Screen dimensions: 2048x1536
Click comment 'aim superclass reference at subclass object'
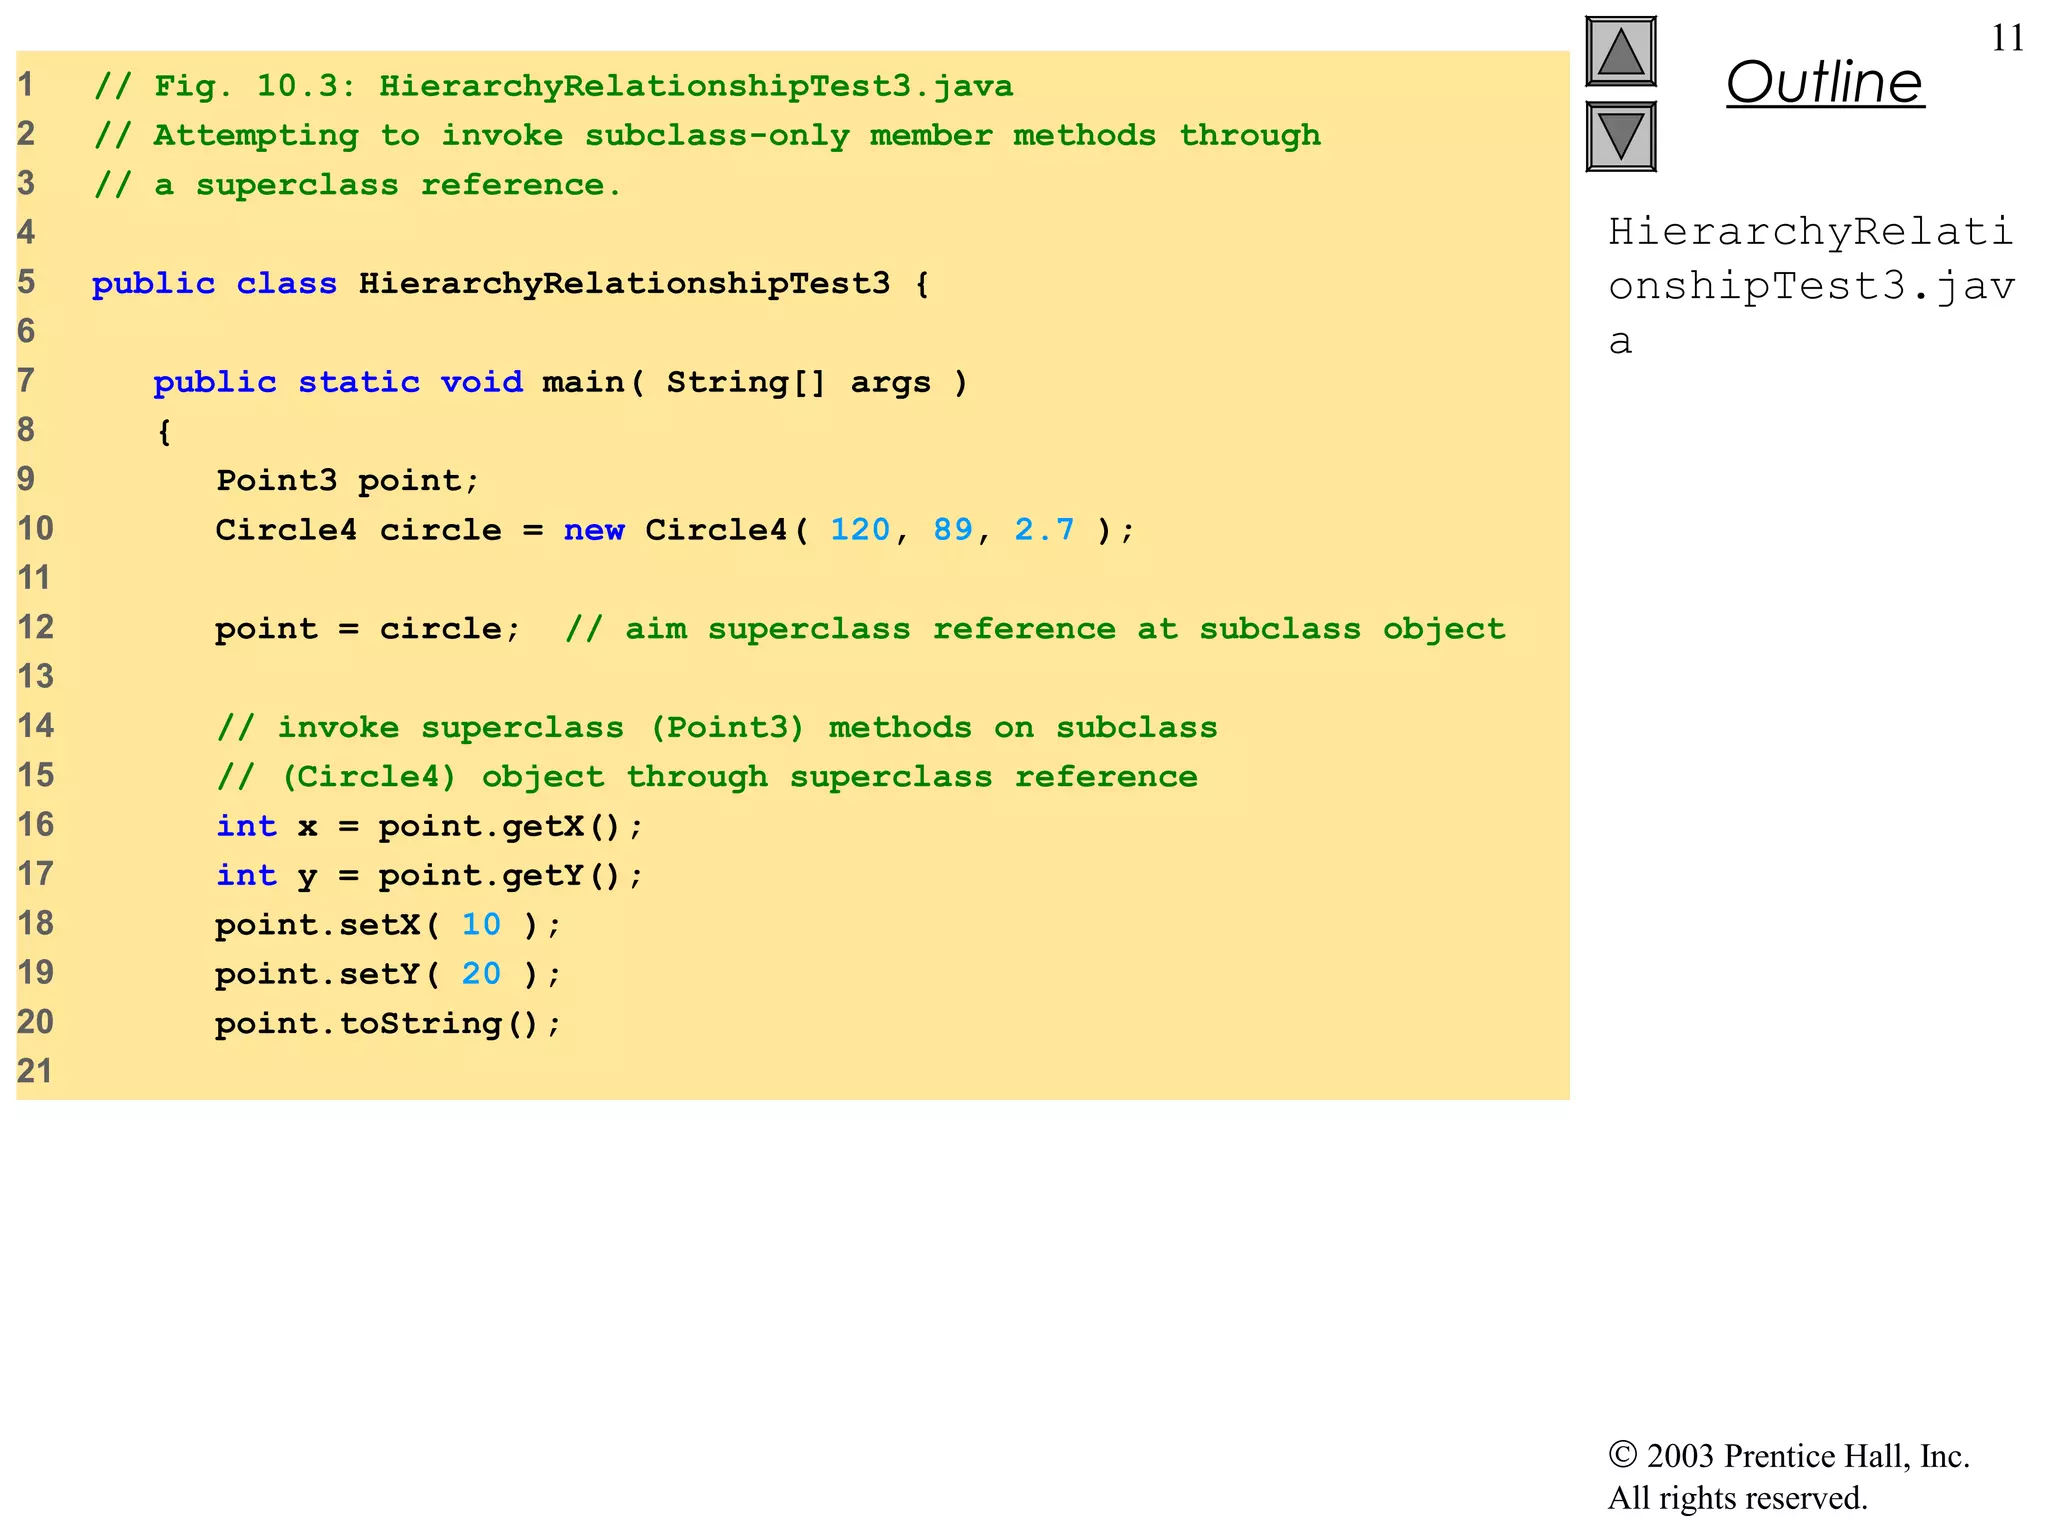click(x=1066, y=629)
